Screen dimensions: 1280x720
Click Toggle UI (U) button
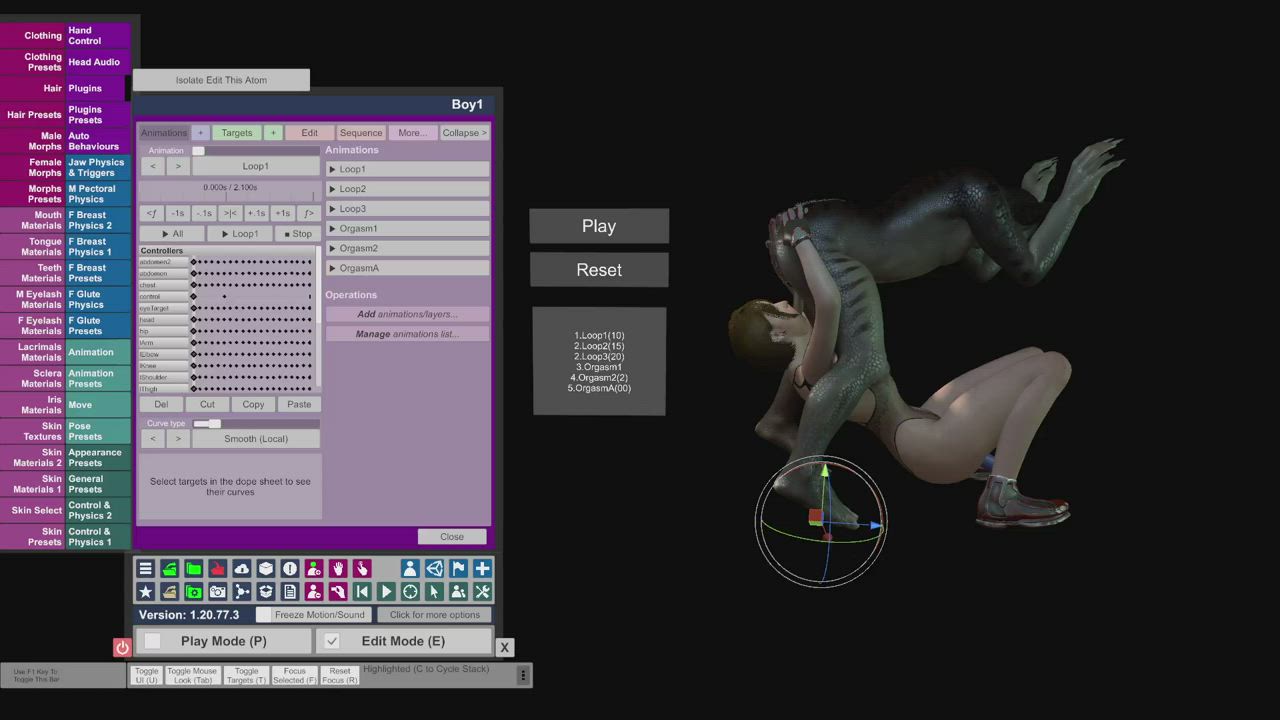[147, 676]
